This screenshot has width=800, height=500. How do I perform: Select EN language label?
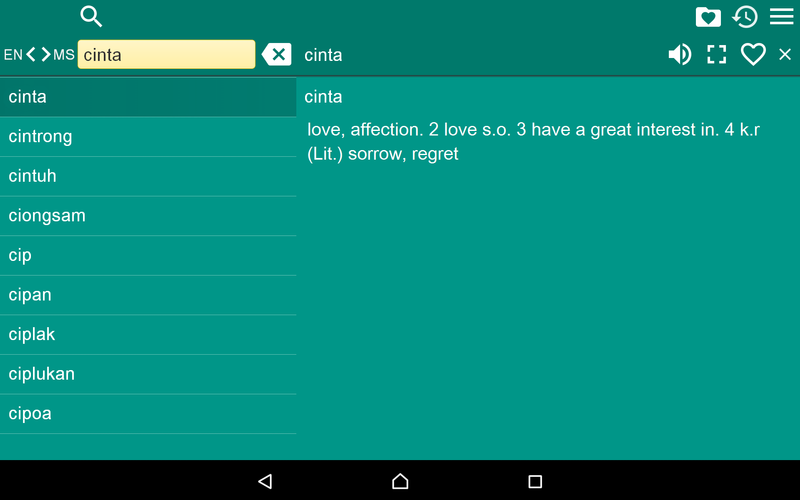coord(13,55)
